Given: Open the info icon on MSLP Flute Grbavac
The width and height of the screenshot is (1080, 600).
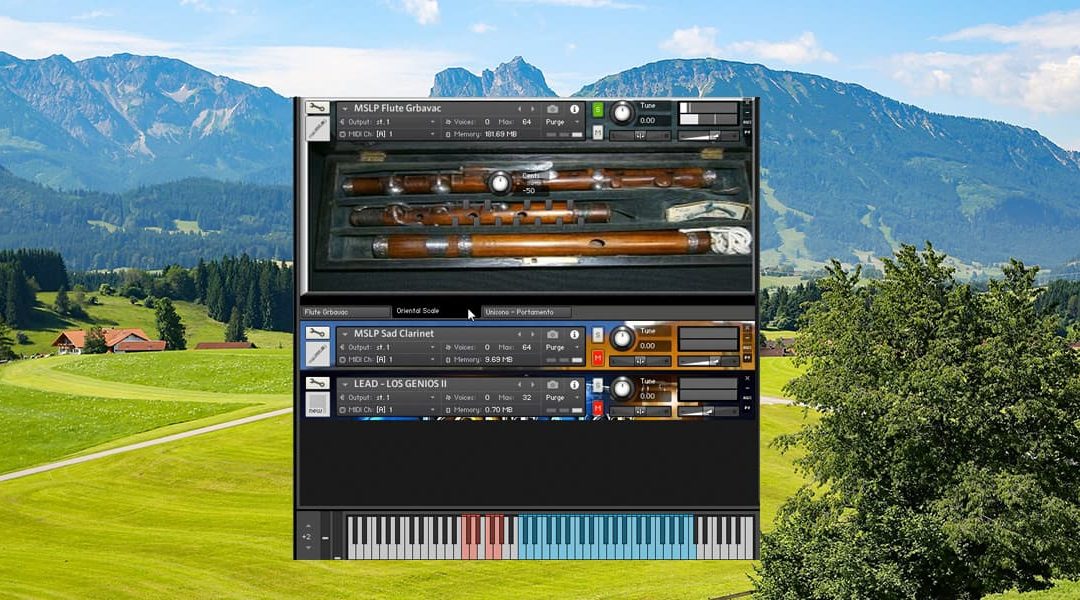Looking at the screenshot, I should point(574,109).
